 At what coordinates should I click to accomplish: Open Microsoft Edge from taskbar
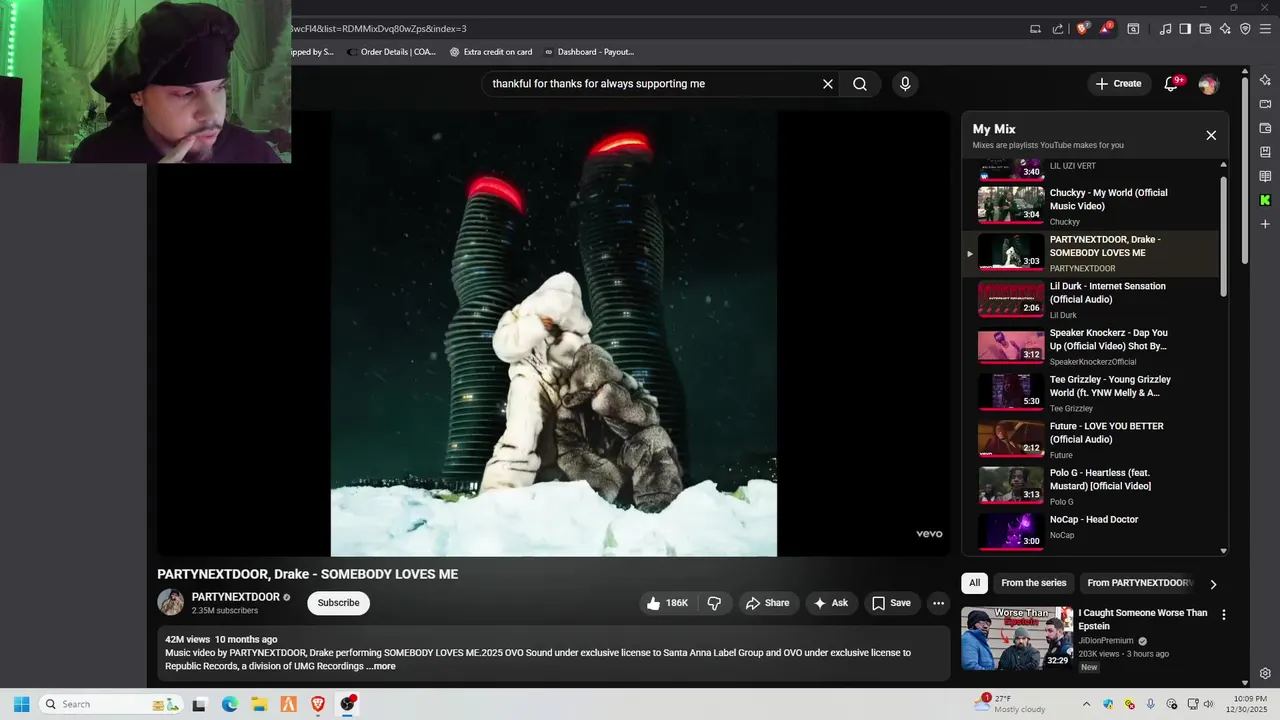pos(229,704)
